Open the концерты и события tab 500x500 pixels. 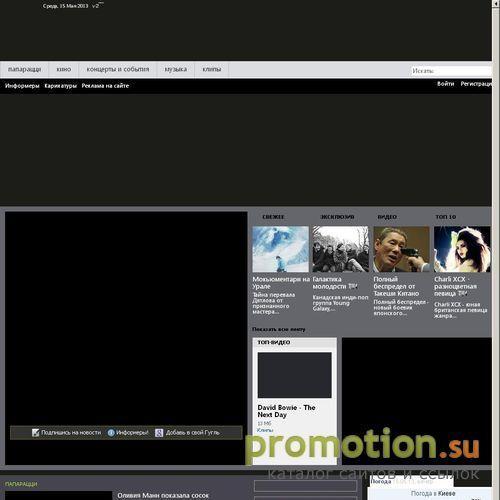(x=118, y=69)
